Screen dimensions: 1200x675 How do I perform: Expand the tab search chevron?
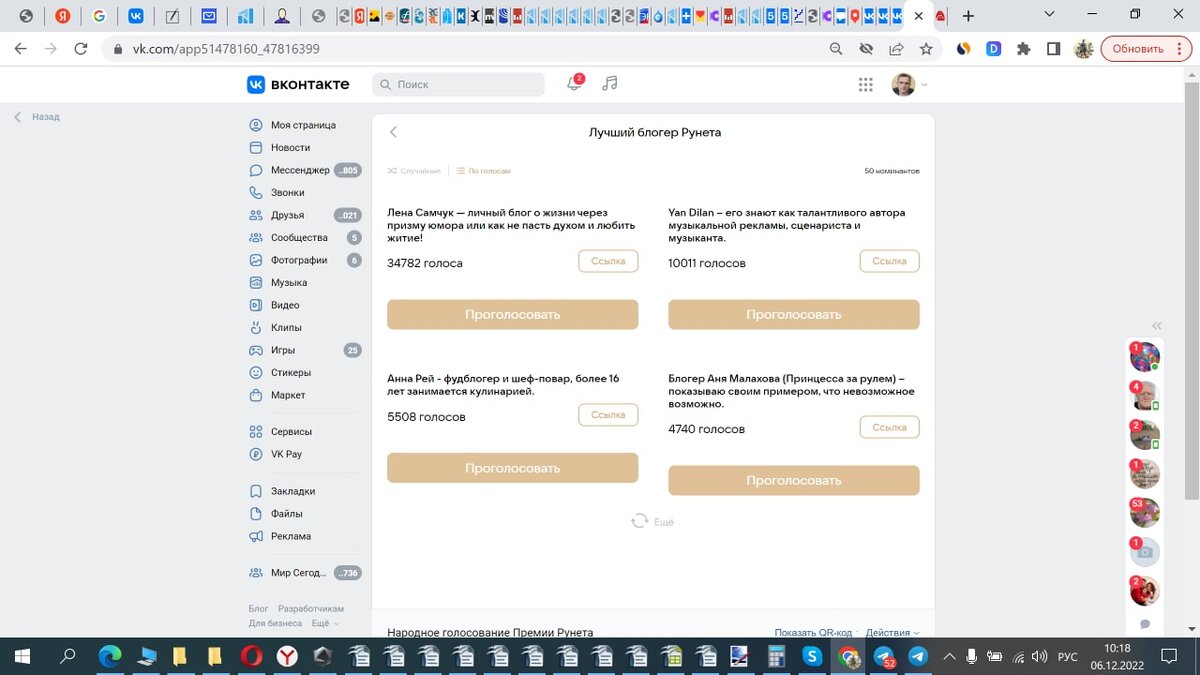(x=1049, y=14)
